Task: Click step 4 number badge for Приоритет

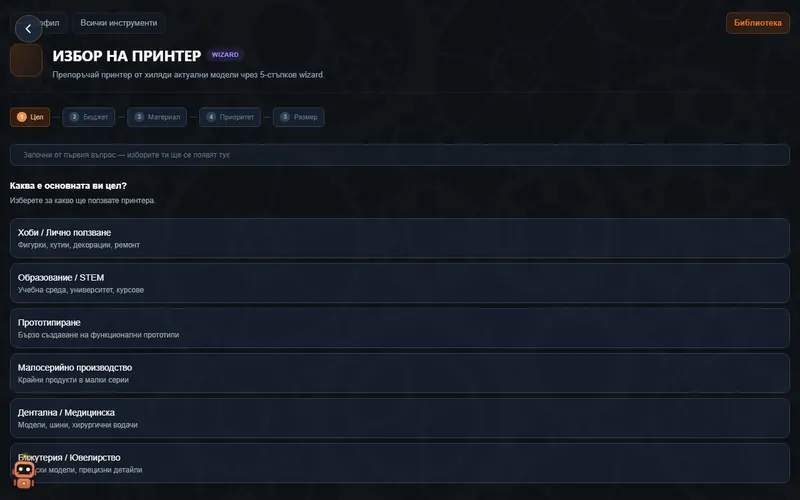Action: 211,117
